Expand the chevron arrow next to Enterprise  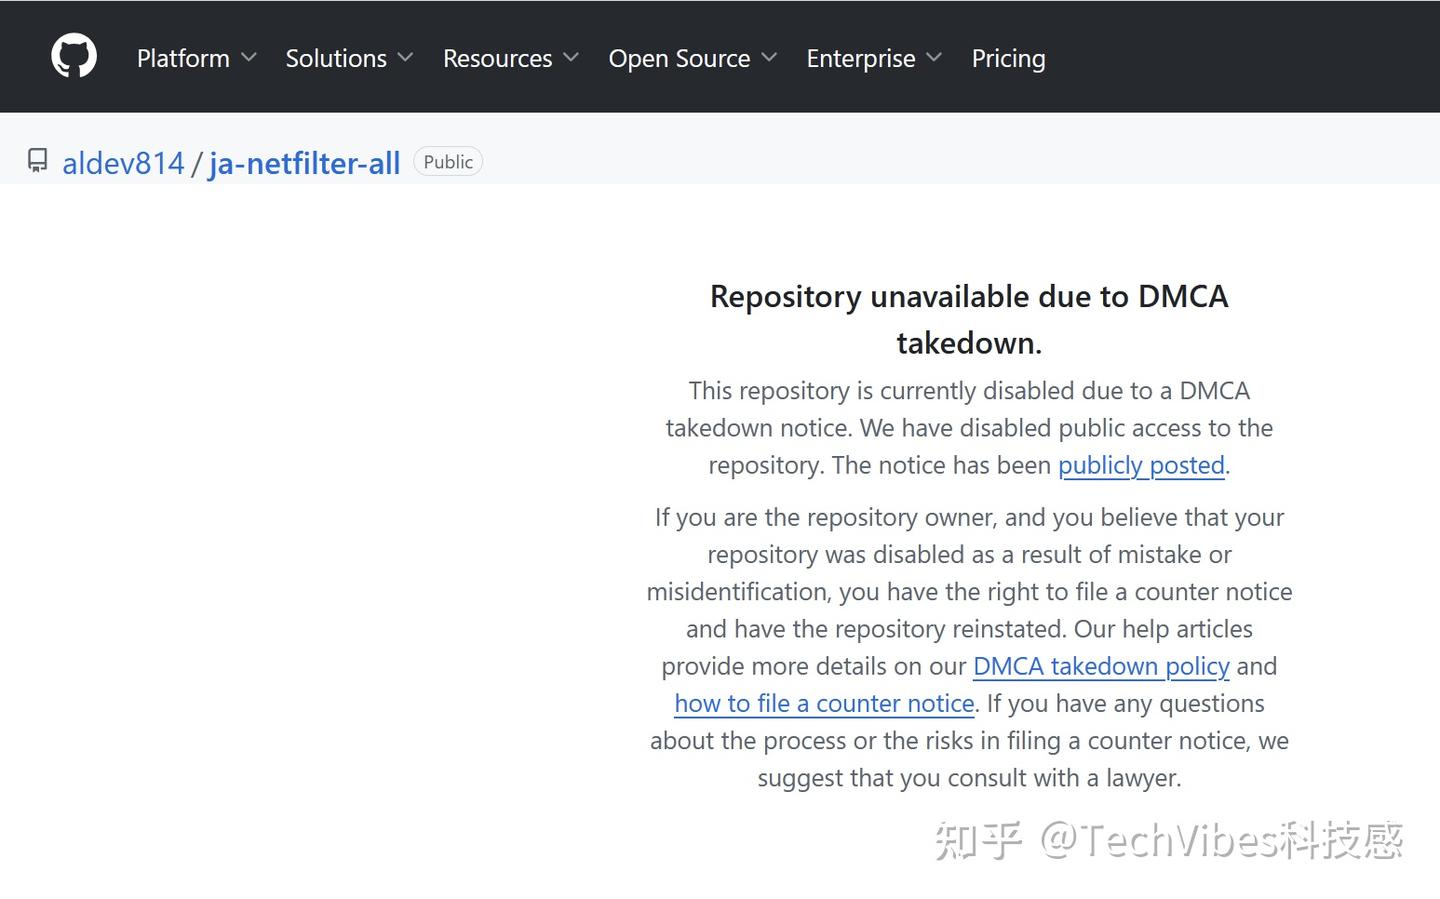934,58
